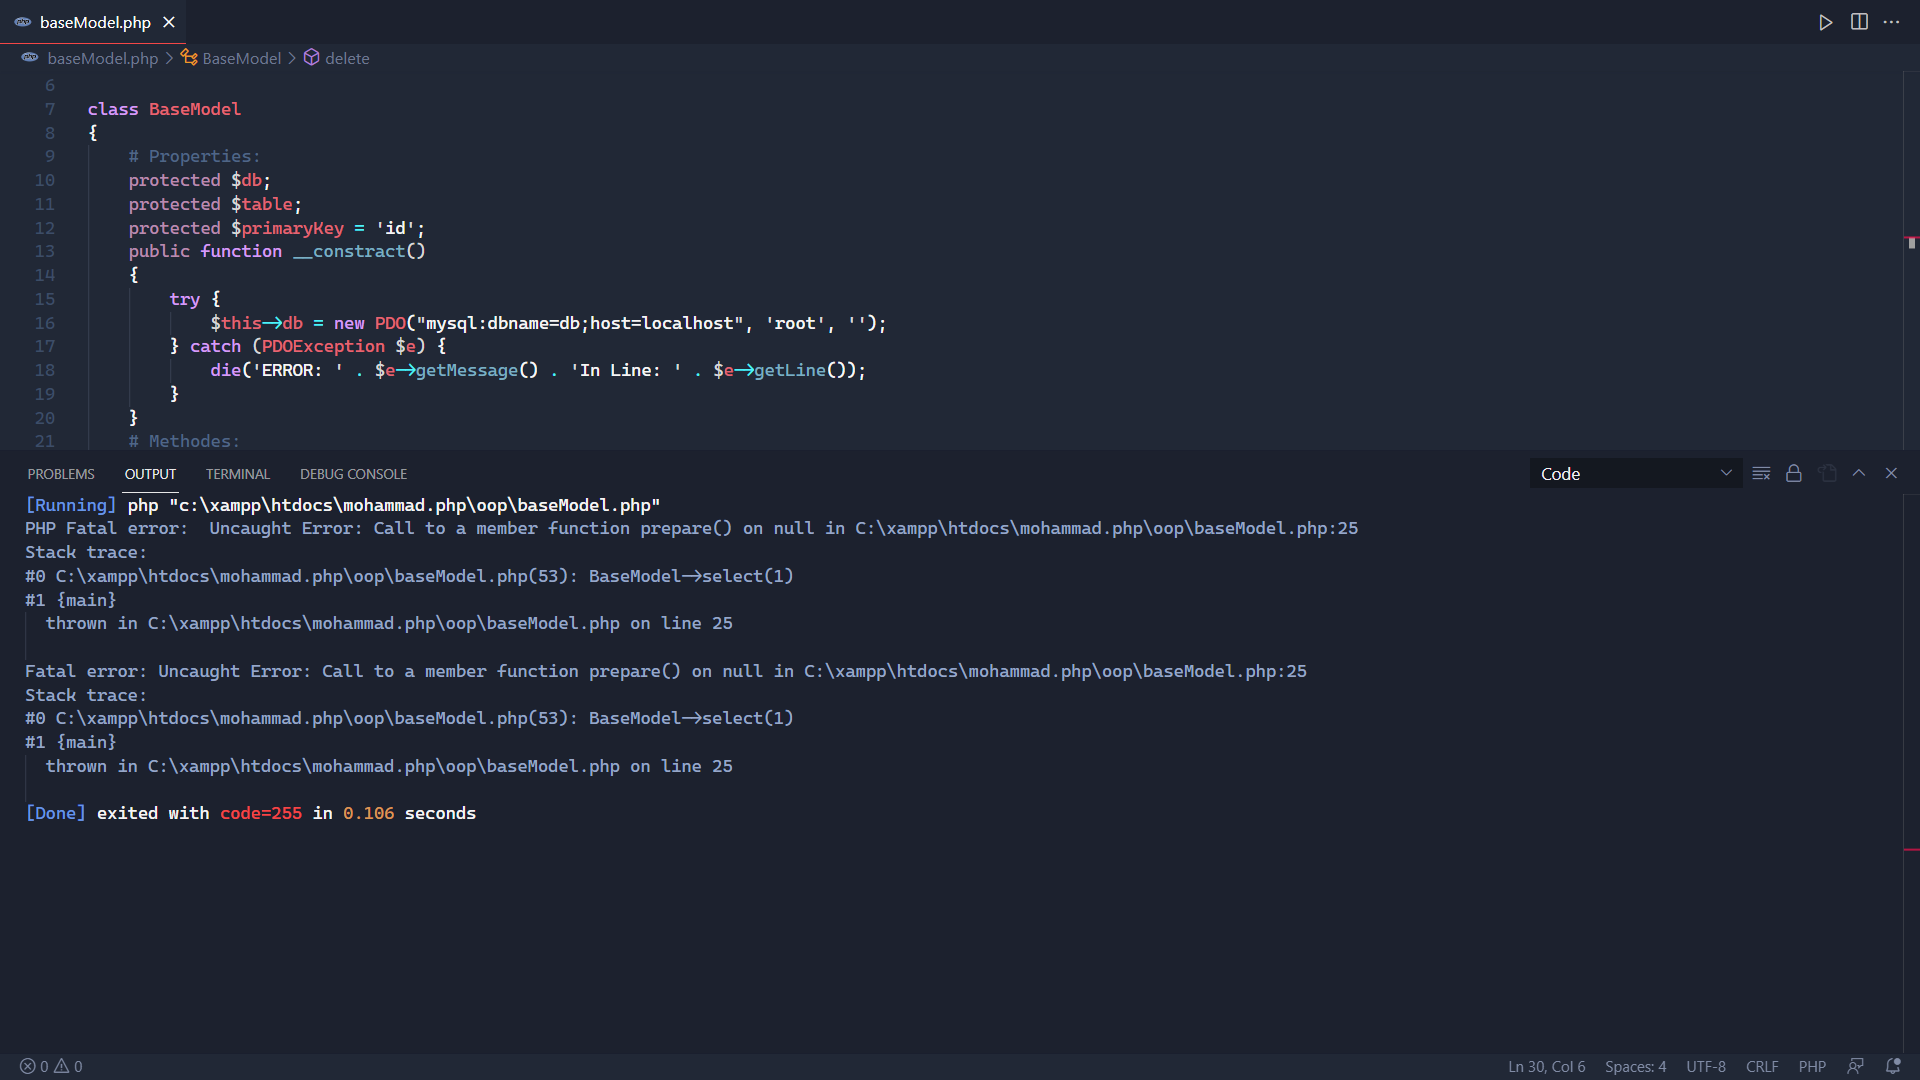Click the protected $table property line
The width and height of the screenshot is (1920, 1080).
[x=215, y=204]
